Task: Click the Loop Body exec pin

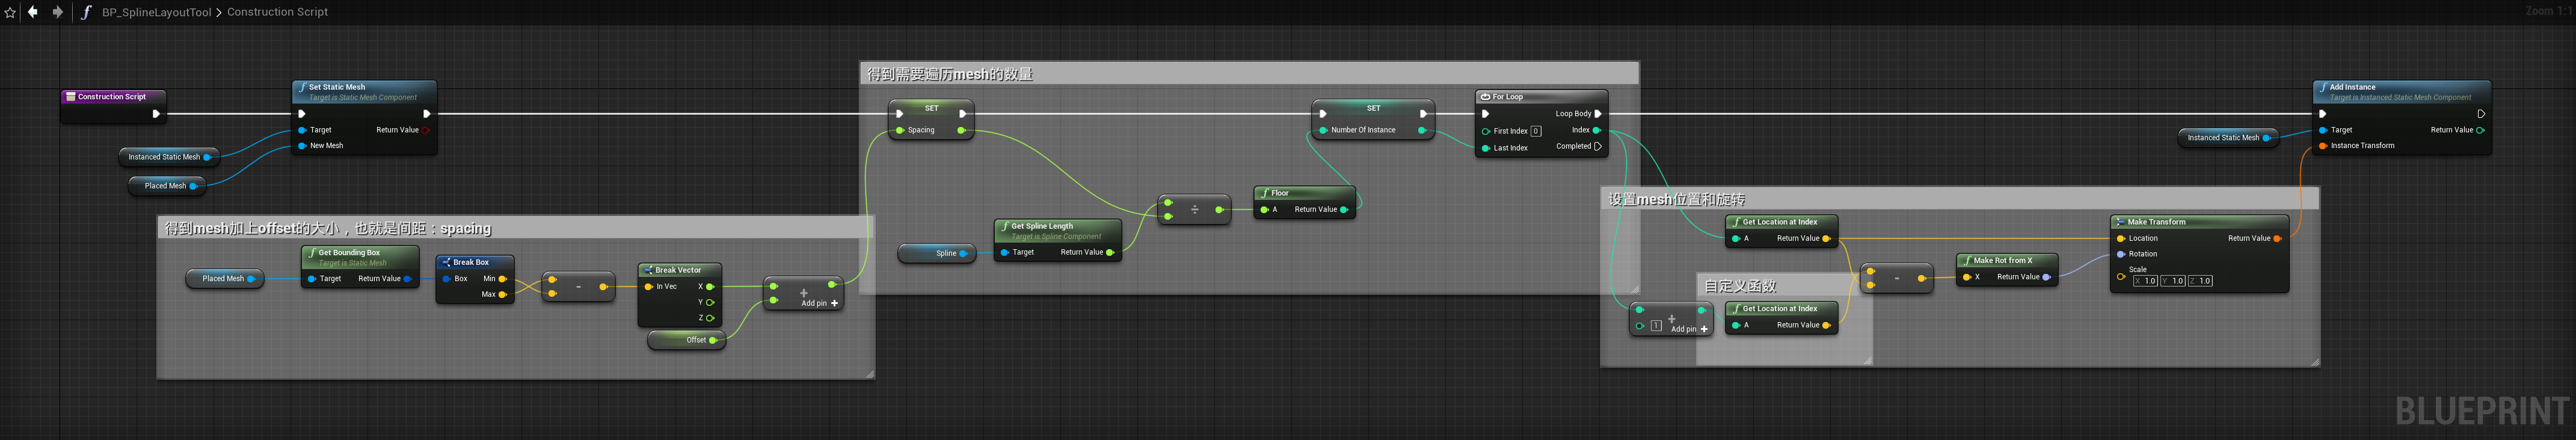Action: (1598, 114)
